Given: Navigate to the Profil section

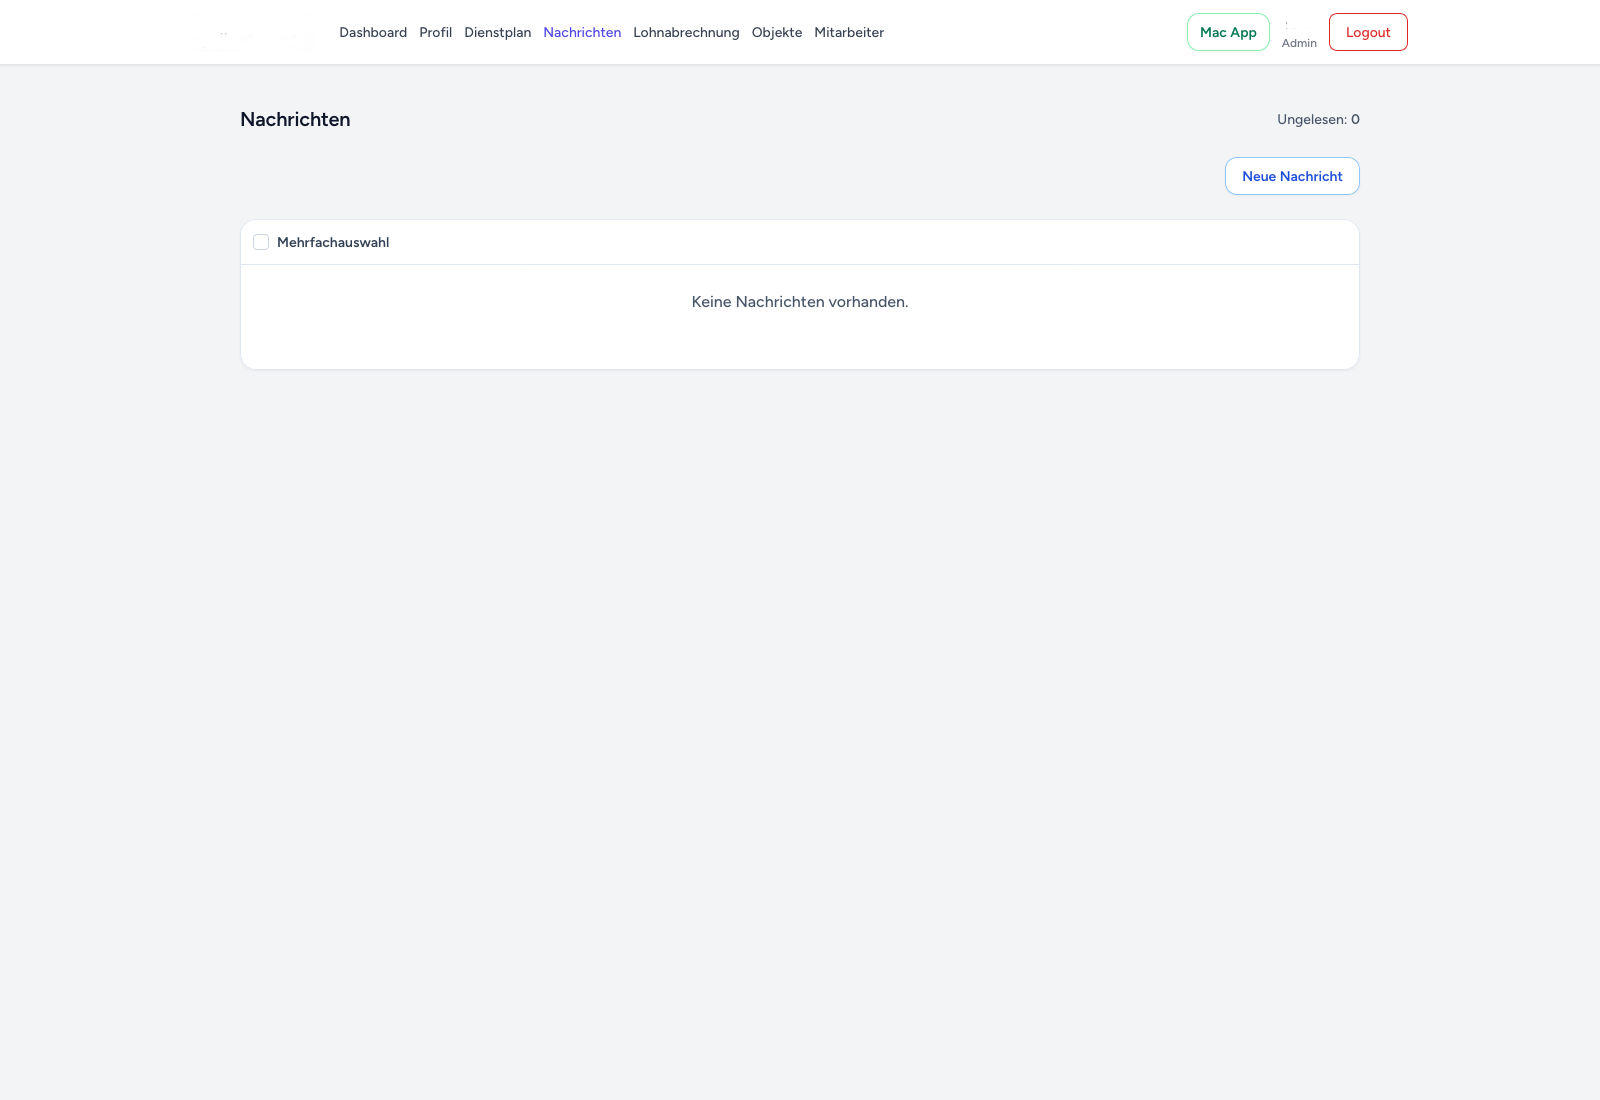Looking at the screenshot, I should (x=435, y=32).
